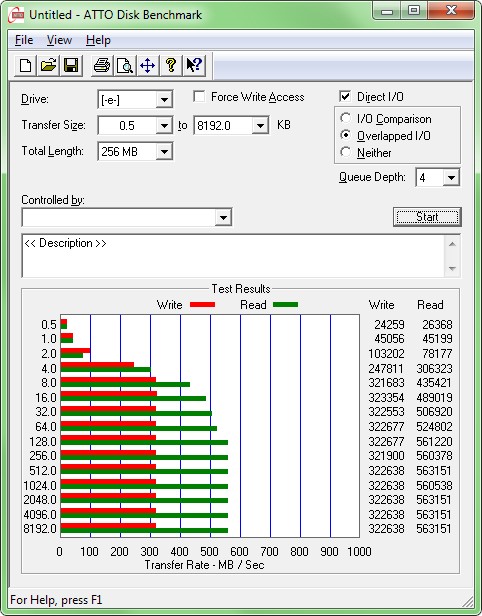Screen dimensions: 482x616
Task: Open a benchmark file with folder icon
Action: click(48, 65)
